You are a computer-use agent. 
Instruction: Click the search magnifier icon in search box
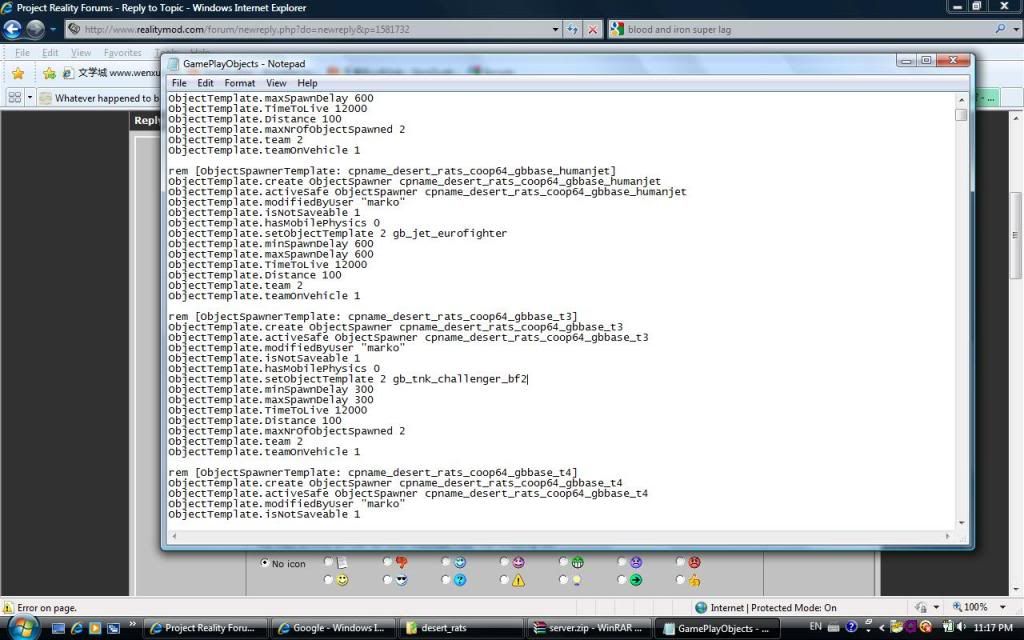click(1001, 30)
